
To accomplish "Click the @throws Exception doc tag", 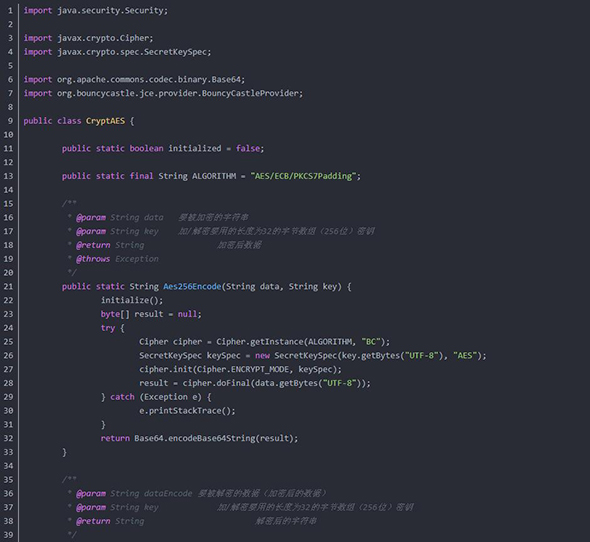I will tap(117, 259).
